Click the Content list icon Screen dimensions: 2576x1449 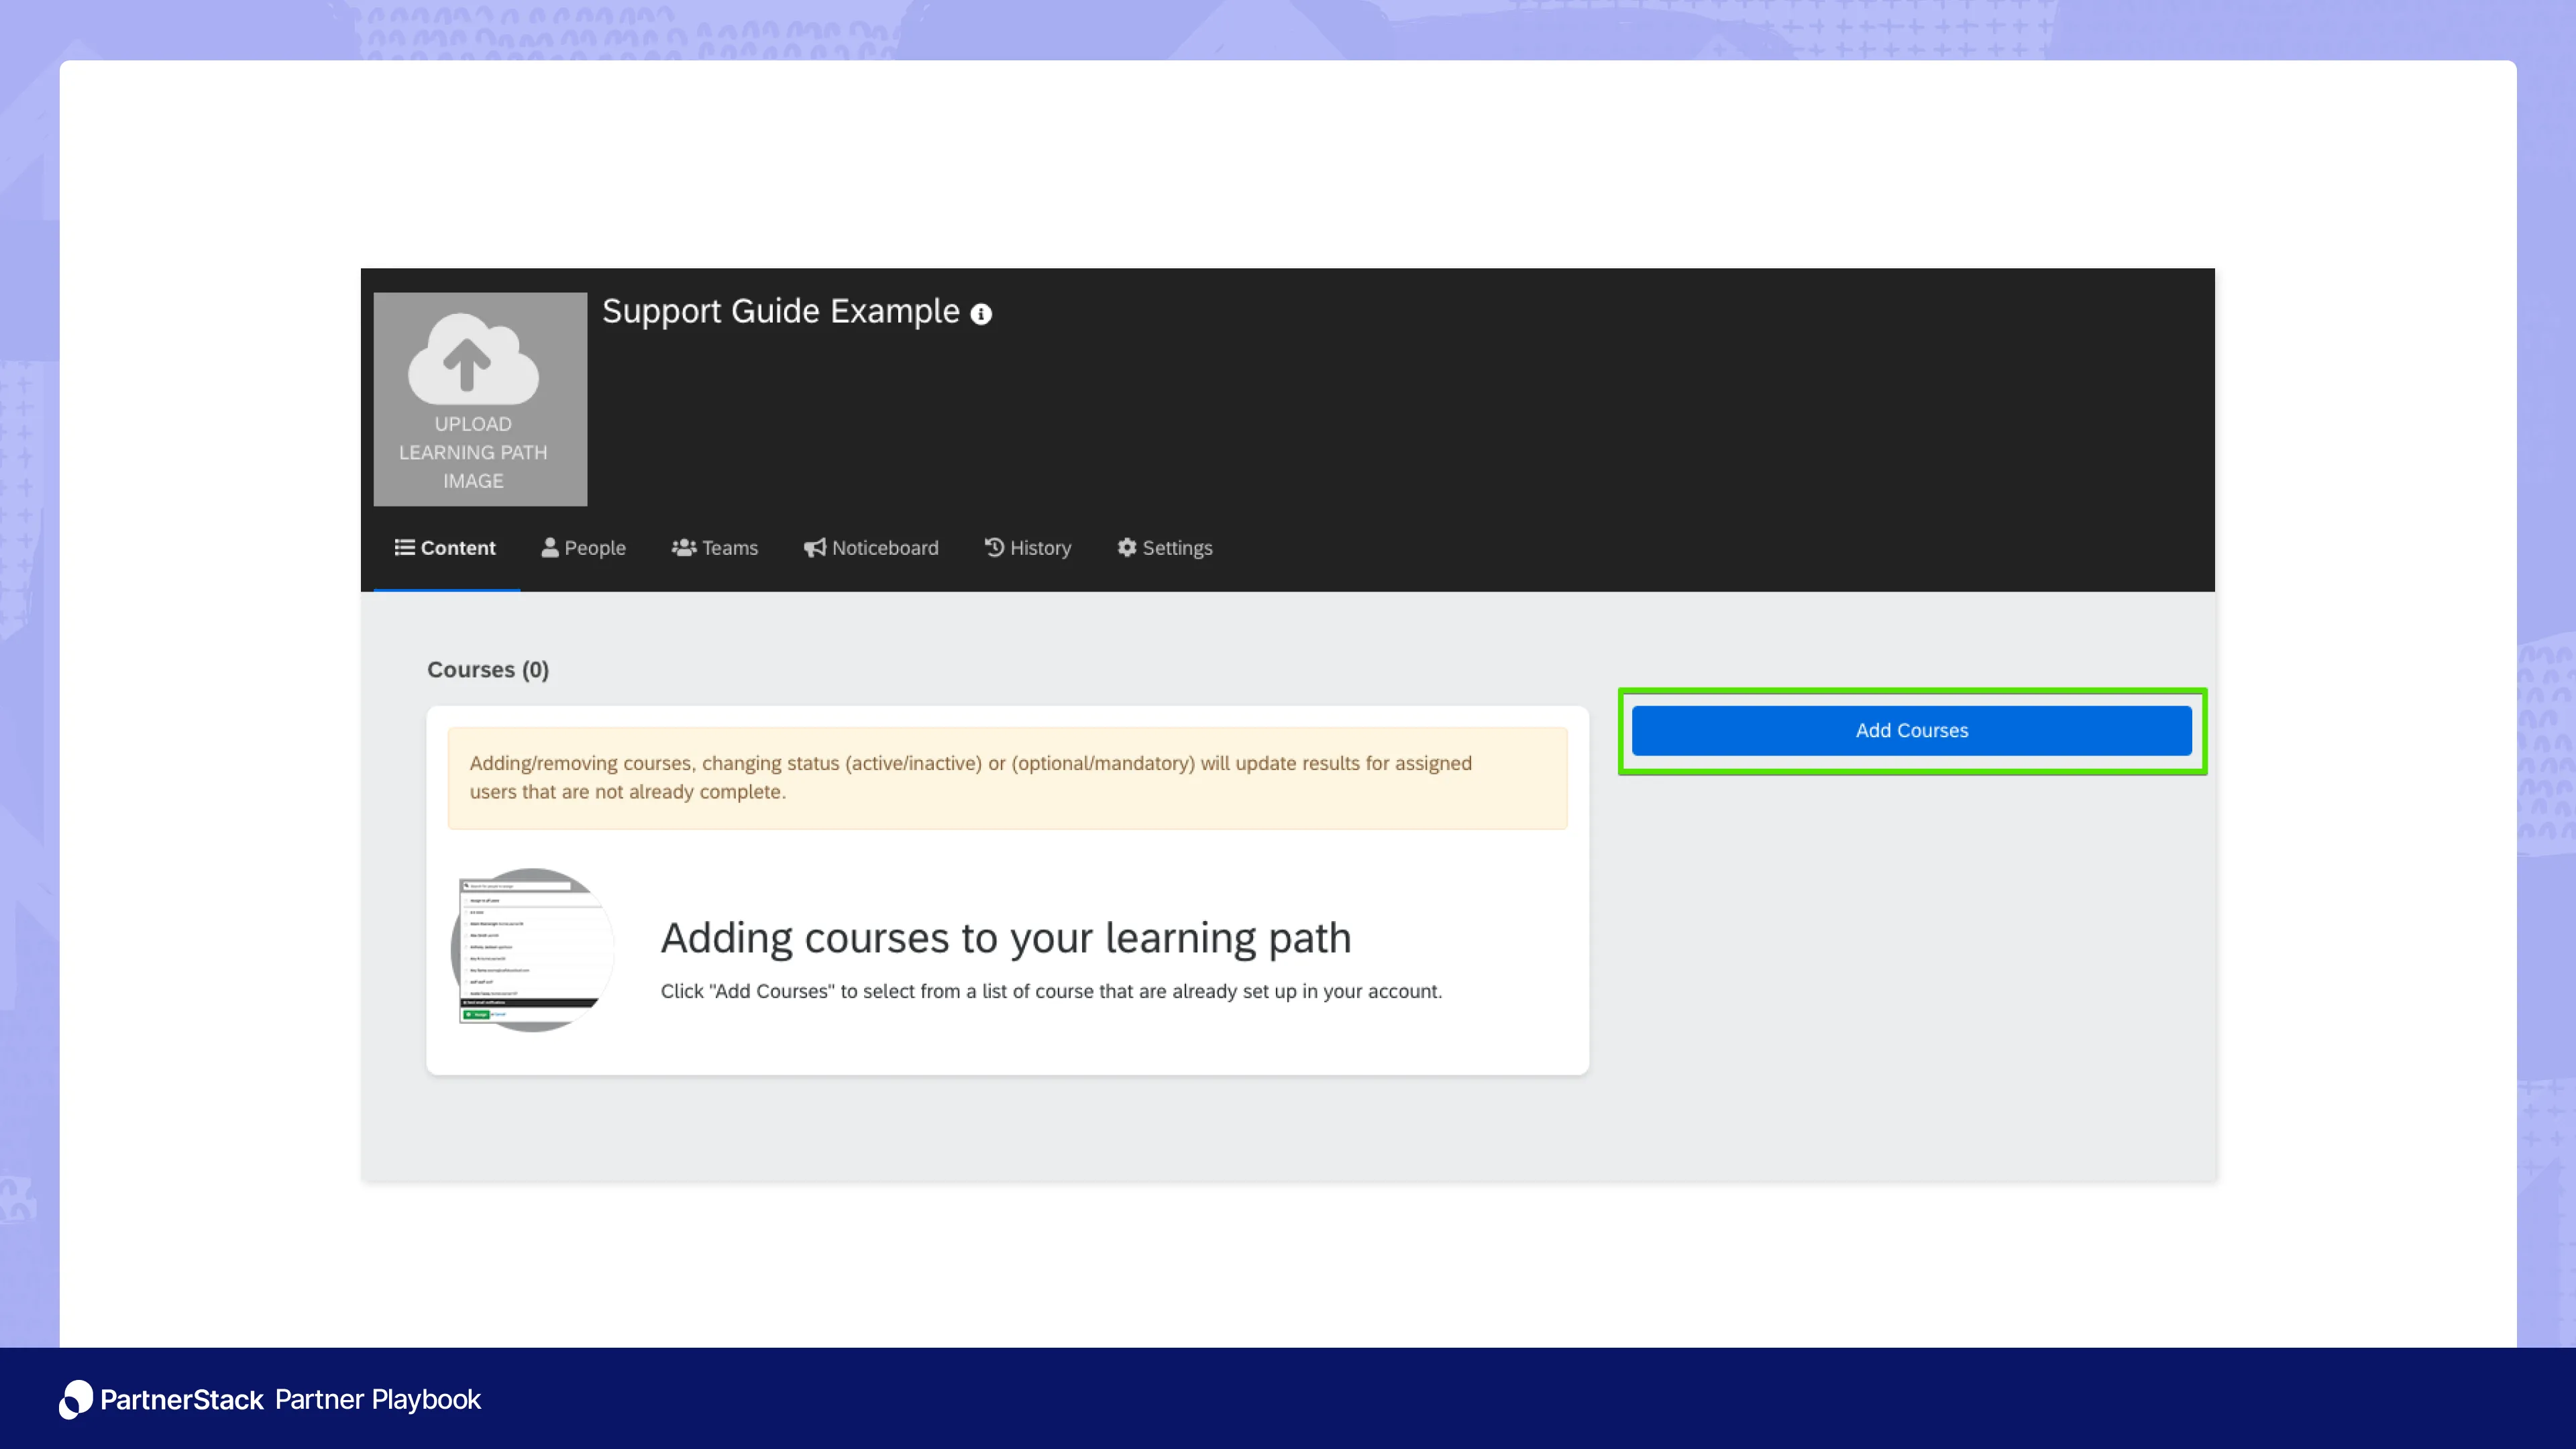404,547
